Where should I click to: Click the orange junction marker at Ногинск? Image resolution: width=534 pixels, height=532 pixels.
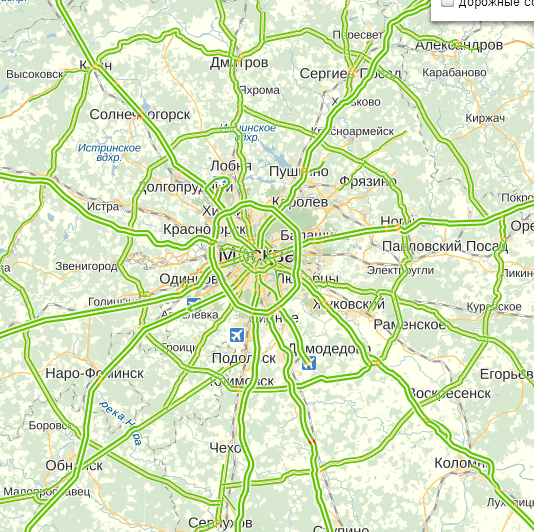point(397,226)
